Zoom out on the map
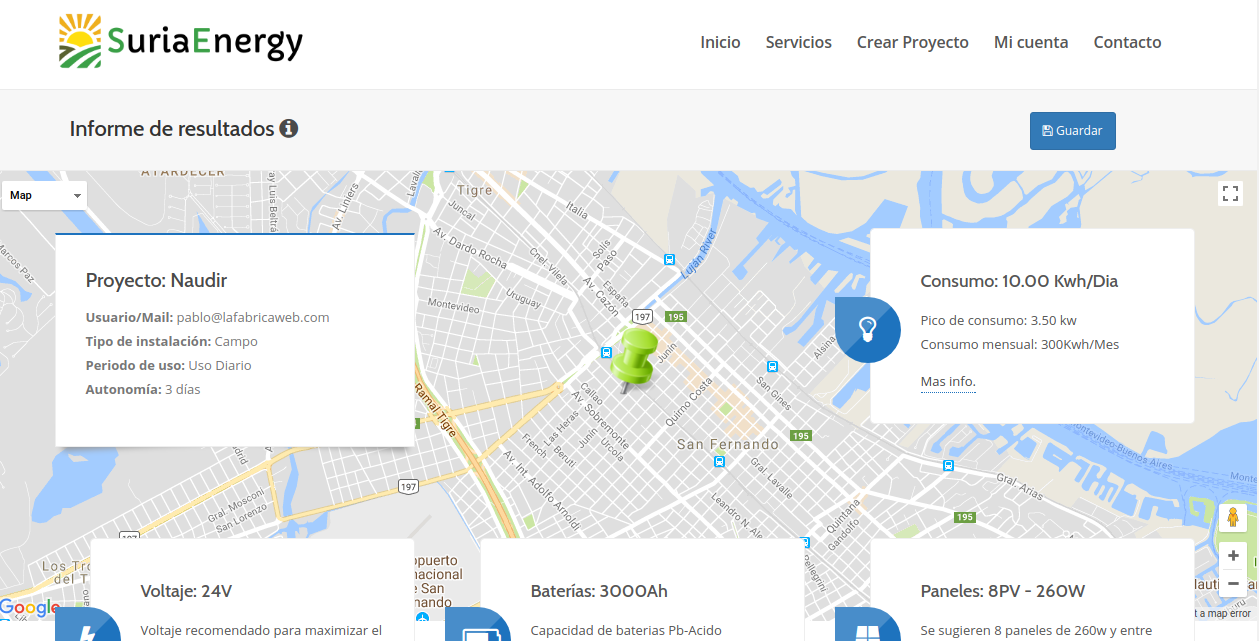1259x641 pixels. click(x=1232, y=583)
